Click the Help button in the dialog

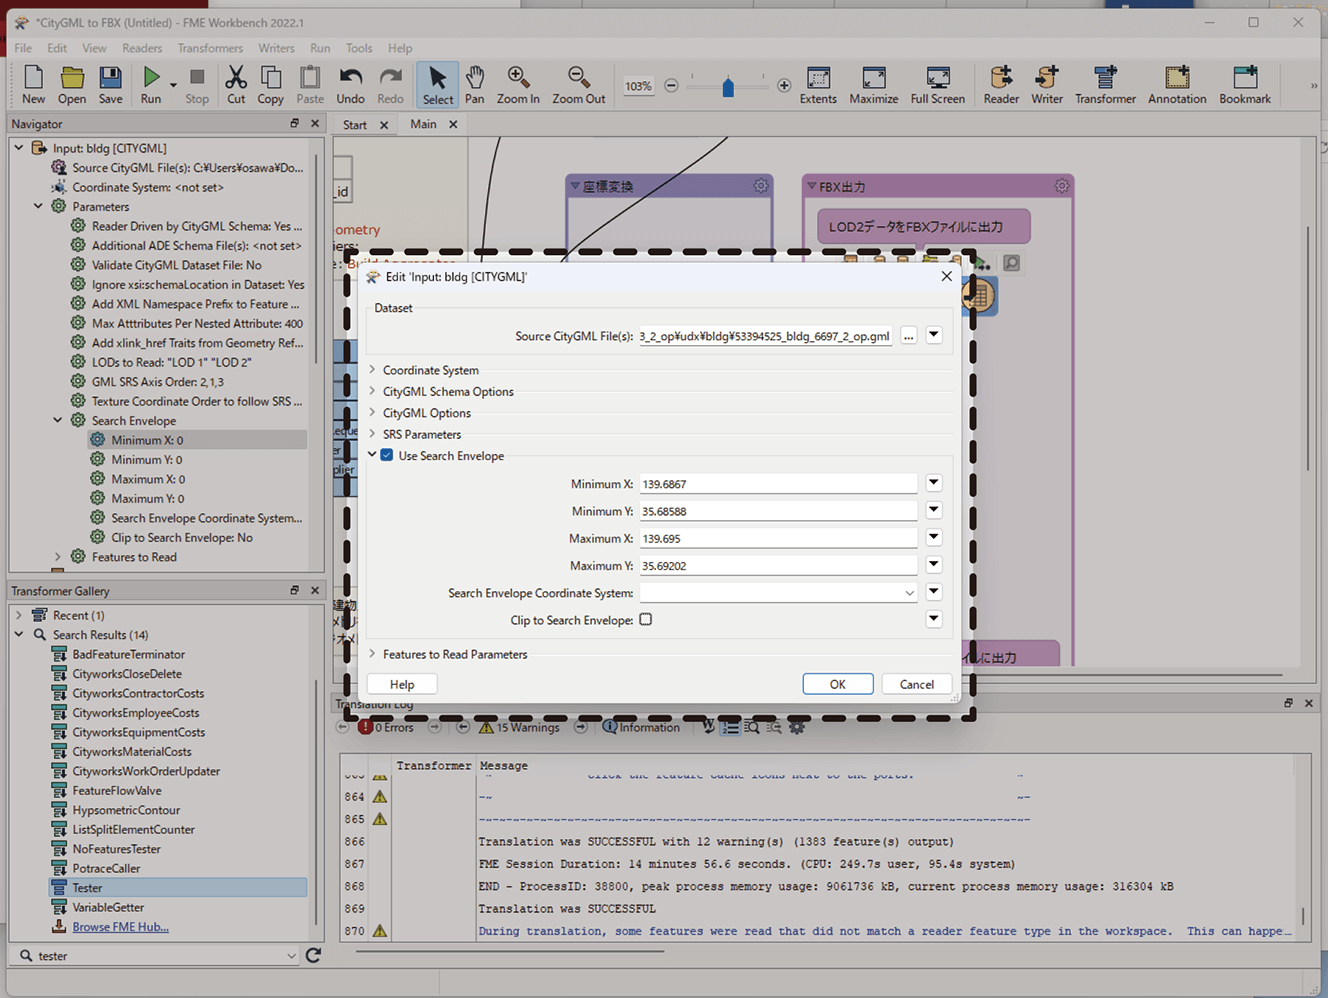tap(402, 684)
